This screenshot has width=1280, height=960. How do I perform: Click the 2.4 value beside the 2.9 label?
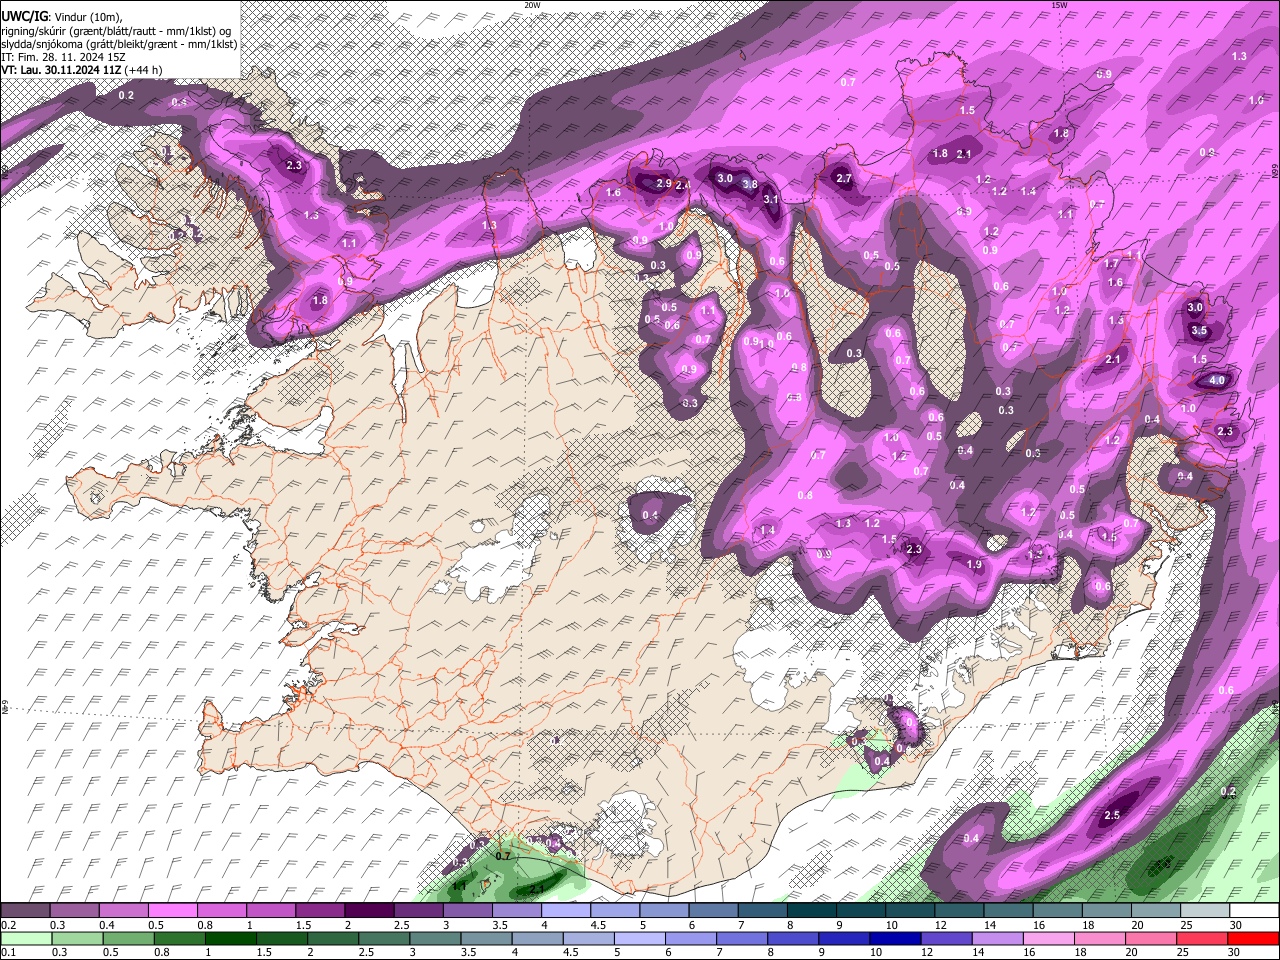click(684, 185)
